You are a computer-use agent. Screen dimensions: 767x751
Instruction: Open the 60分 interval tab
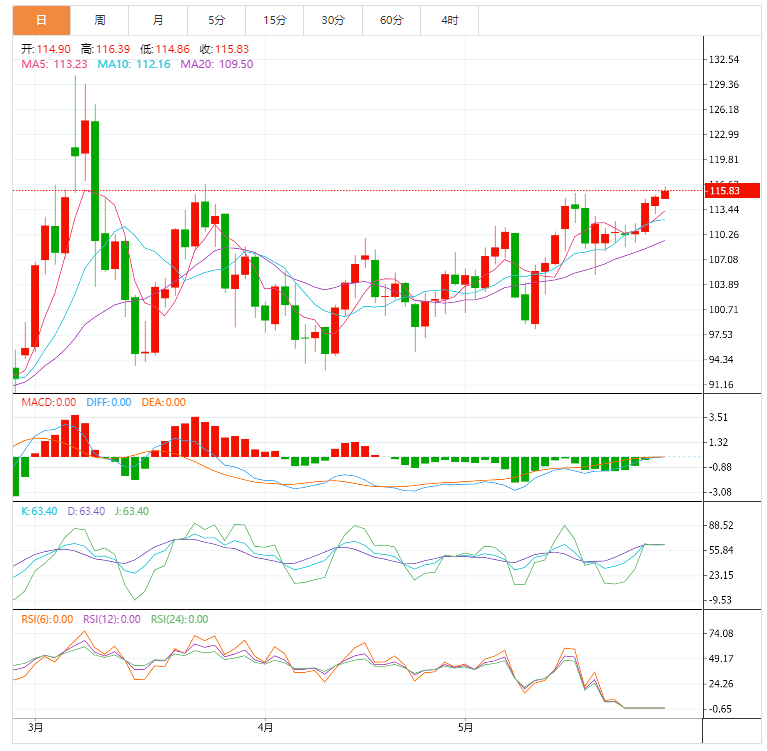coord(391,20)
